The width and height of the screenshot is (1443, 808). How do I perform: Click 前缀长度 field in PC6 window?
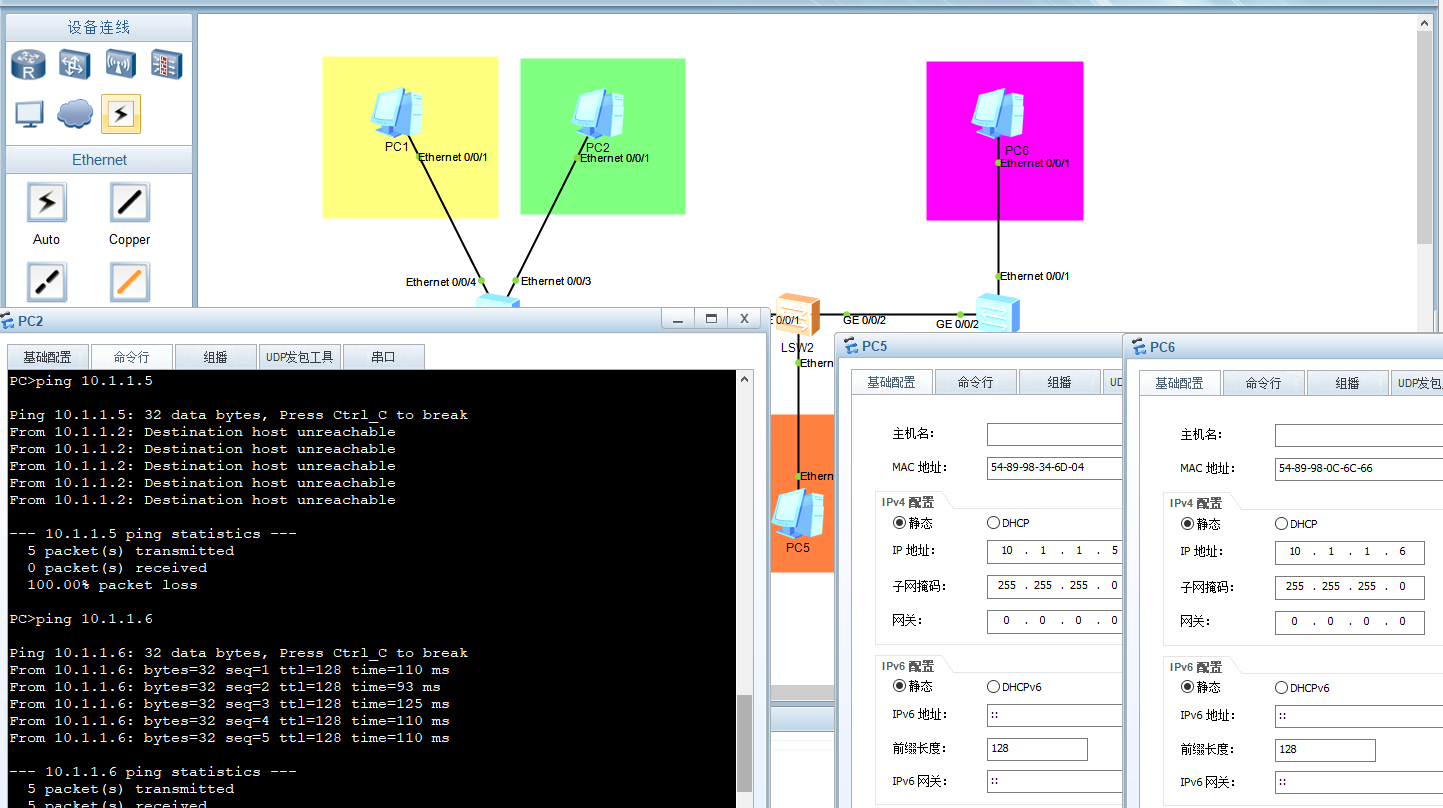pyautogui.click(x=1325, y=750)
